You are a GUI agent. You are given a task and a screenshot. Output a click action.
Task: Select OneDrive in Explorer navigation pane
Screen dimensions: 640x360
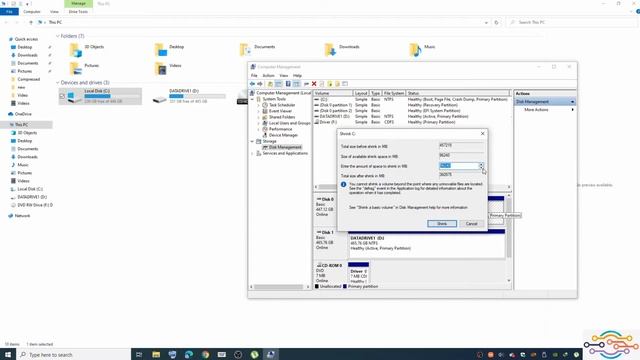pos(23,114)
